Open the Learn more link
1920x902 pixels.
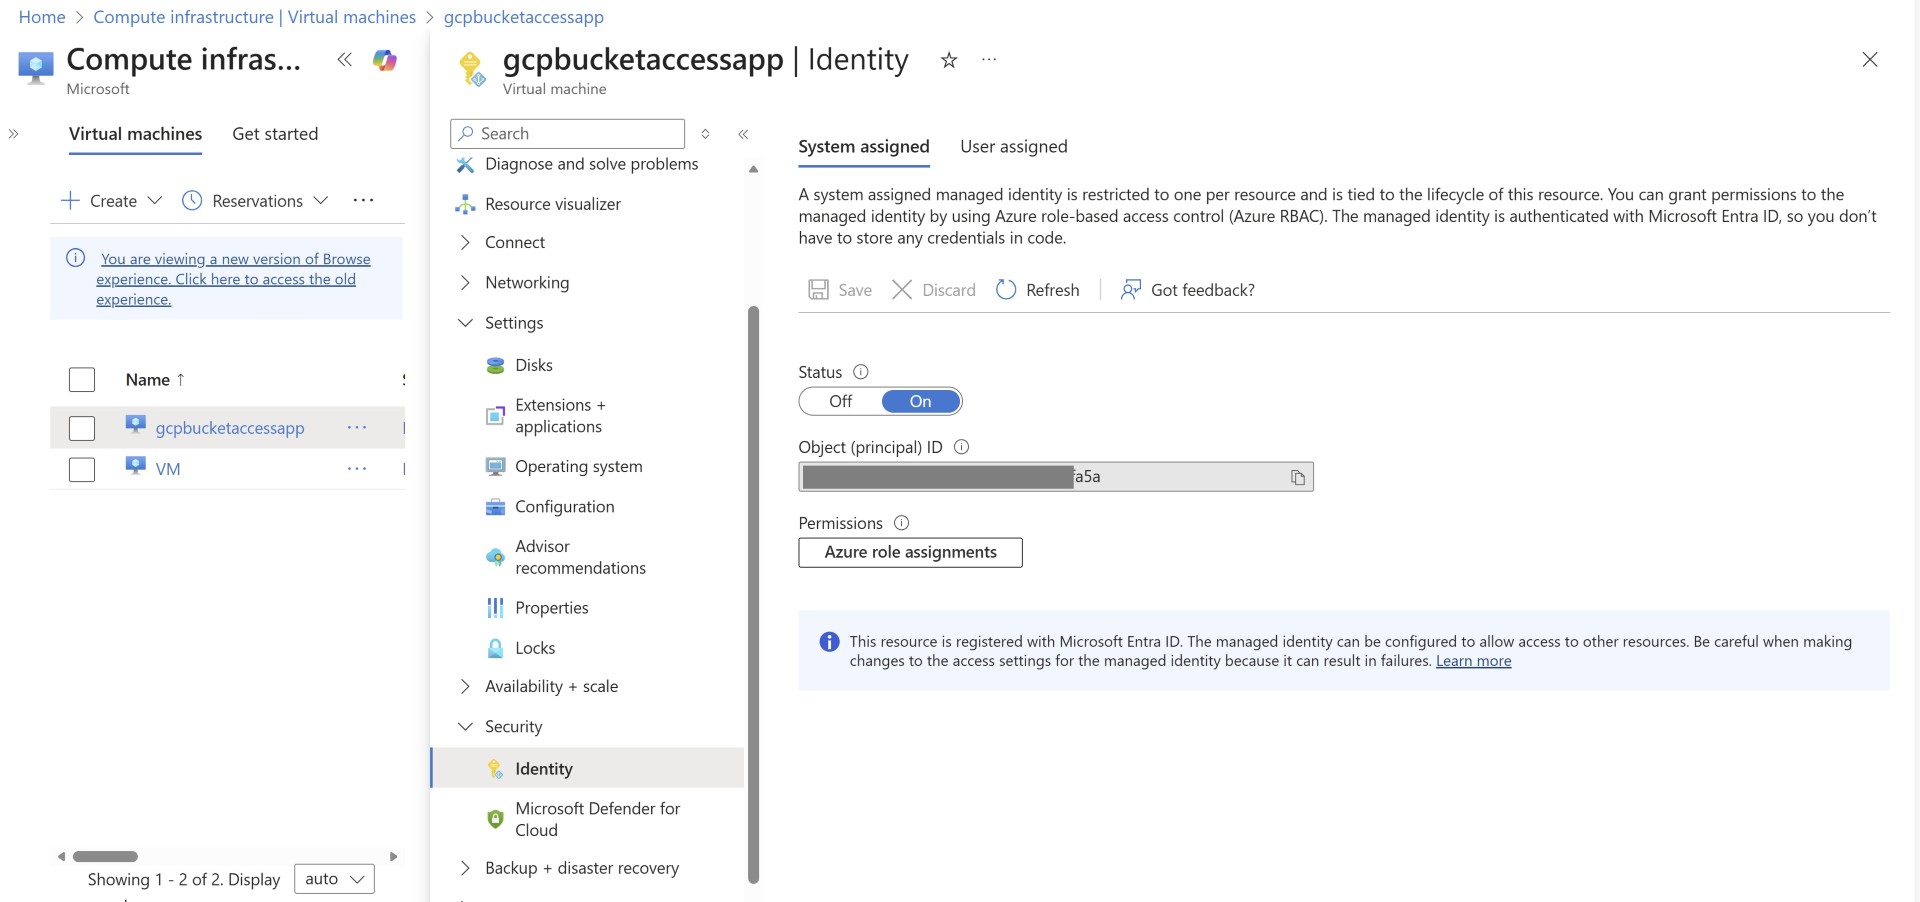pyautogui.click(x=1473, y=661)
